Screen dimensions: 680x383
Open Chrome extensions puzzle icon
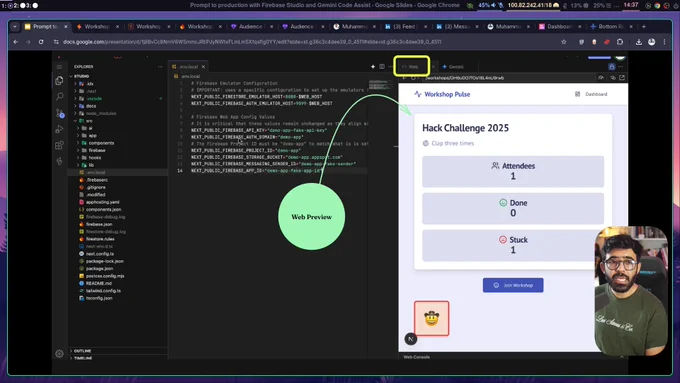[x=620, y=42]
